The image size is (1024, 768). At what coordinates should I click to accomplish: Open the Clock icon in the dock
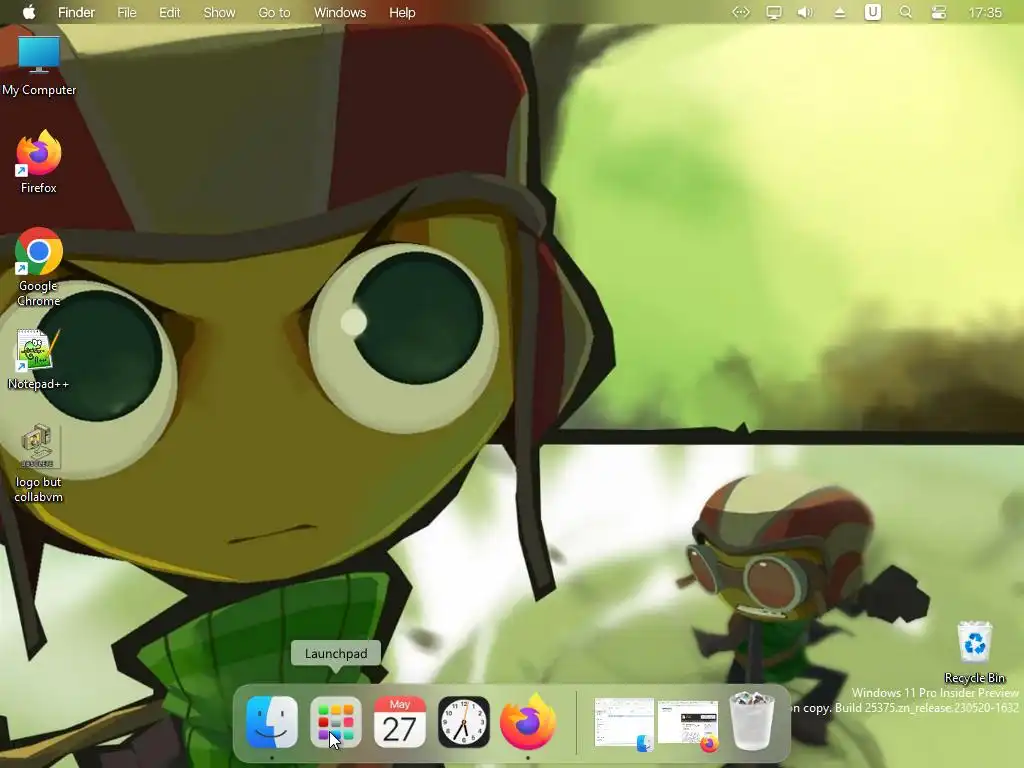(x=464, y=722)
